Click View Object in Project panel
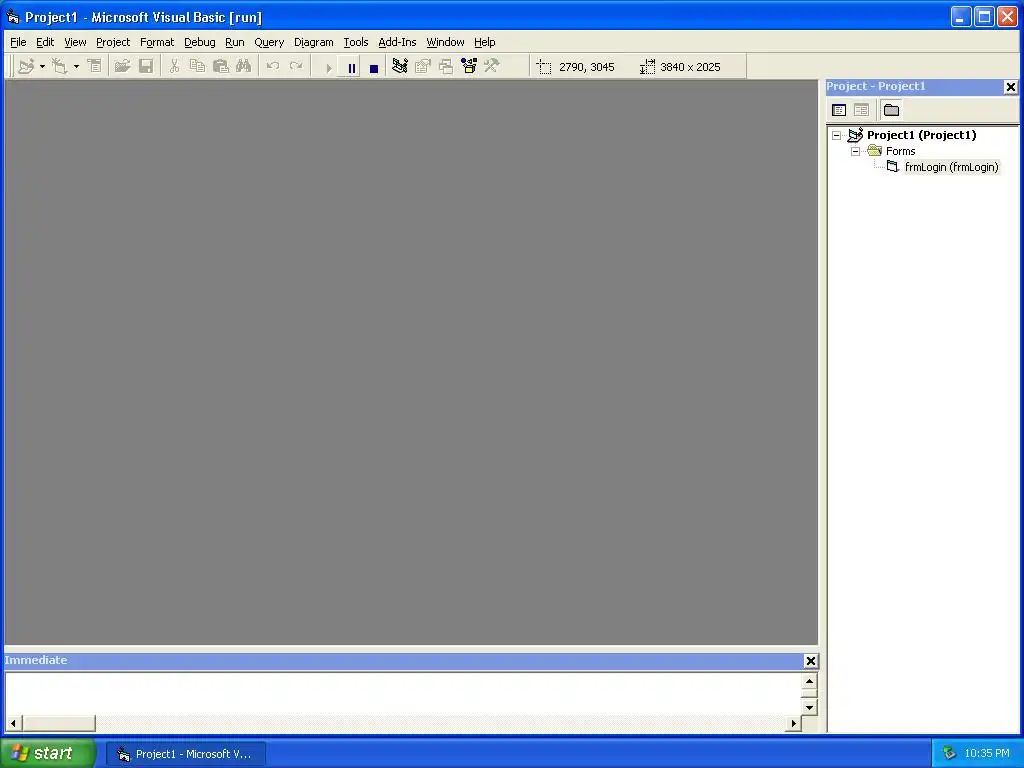 pos(861,110)
